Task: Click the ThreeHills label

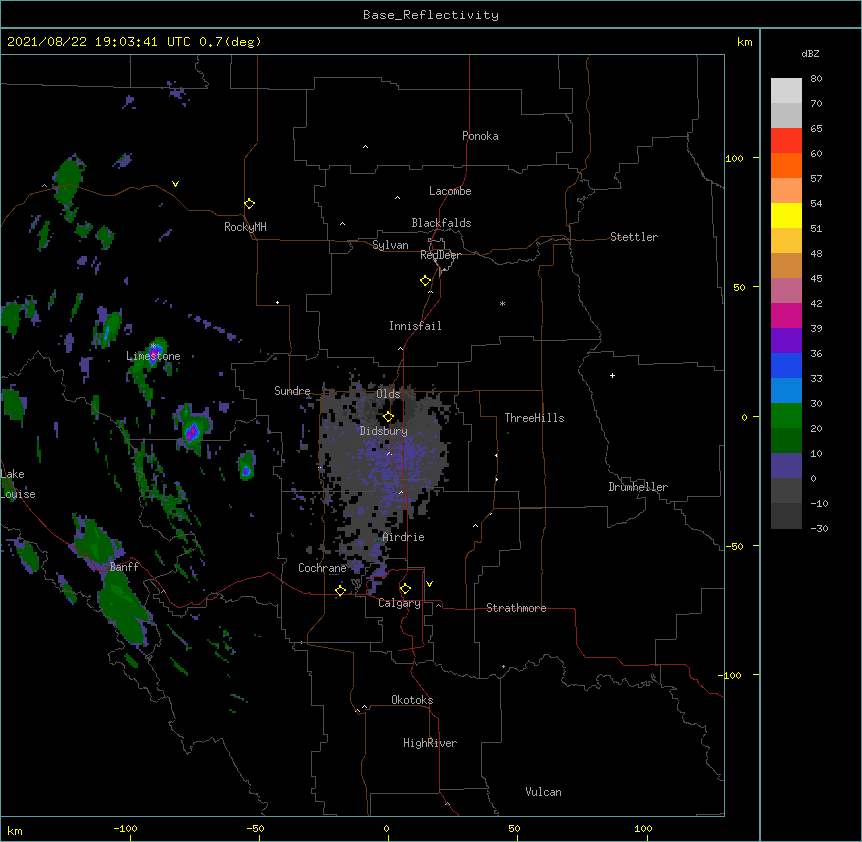Action: pyautogui.click(x=534, y=418)
